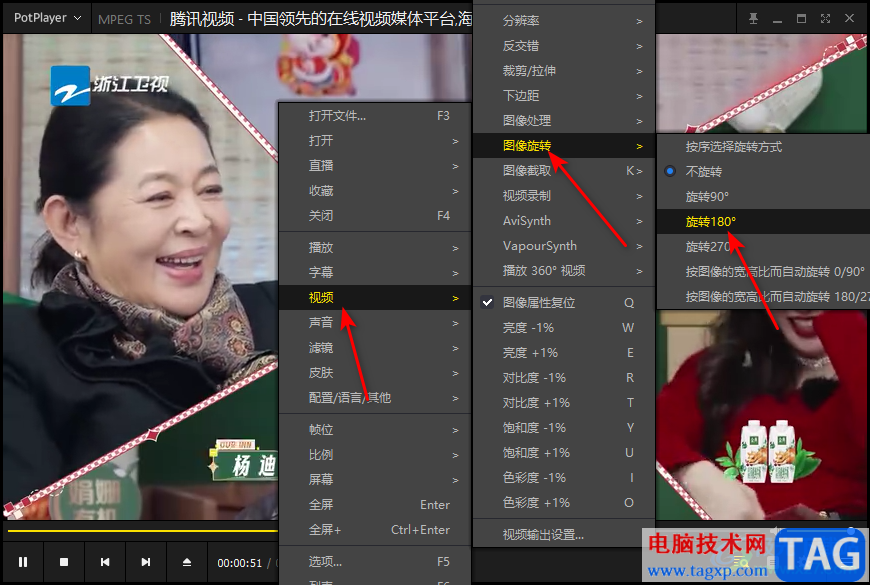Expand the 下边距 submenu
This screenshot has width=870, height=585.
click(564, 95)
